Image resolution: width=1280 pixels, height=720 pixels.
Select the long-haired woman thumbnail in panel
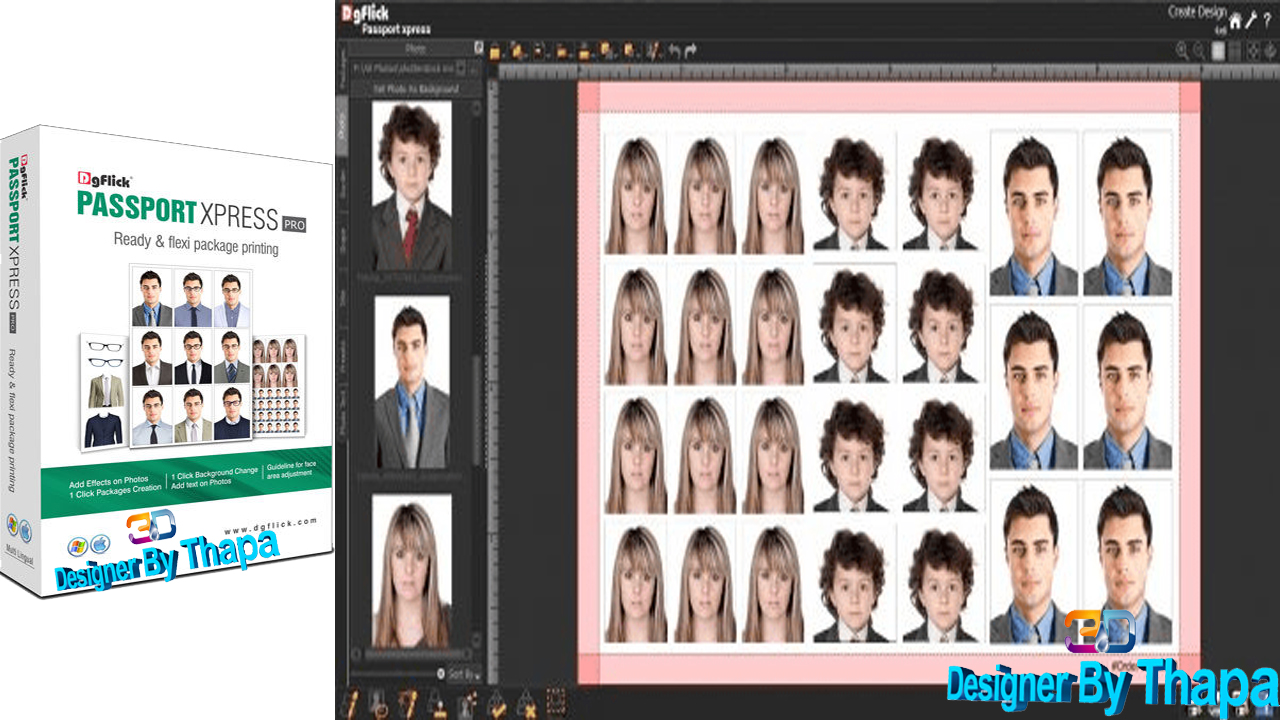[x=411, y=570]
